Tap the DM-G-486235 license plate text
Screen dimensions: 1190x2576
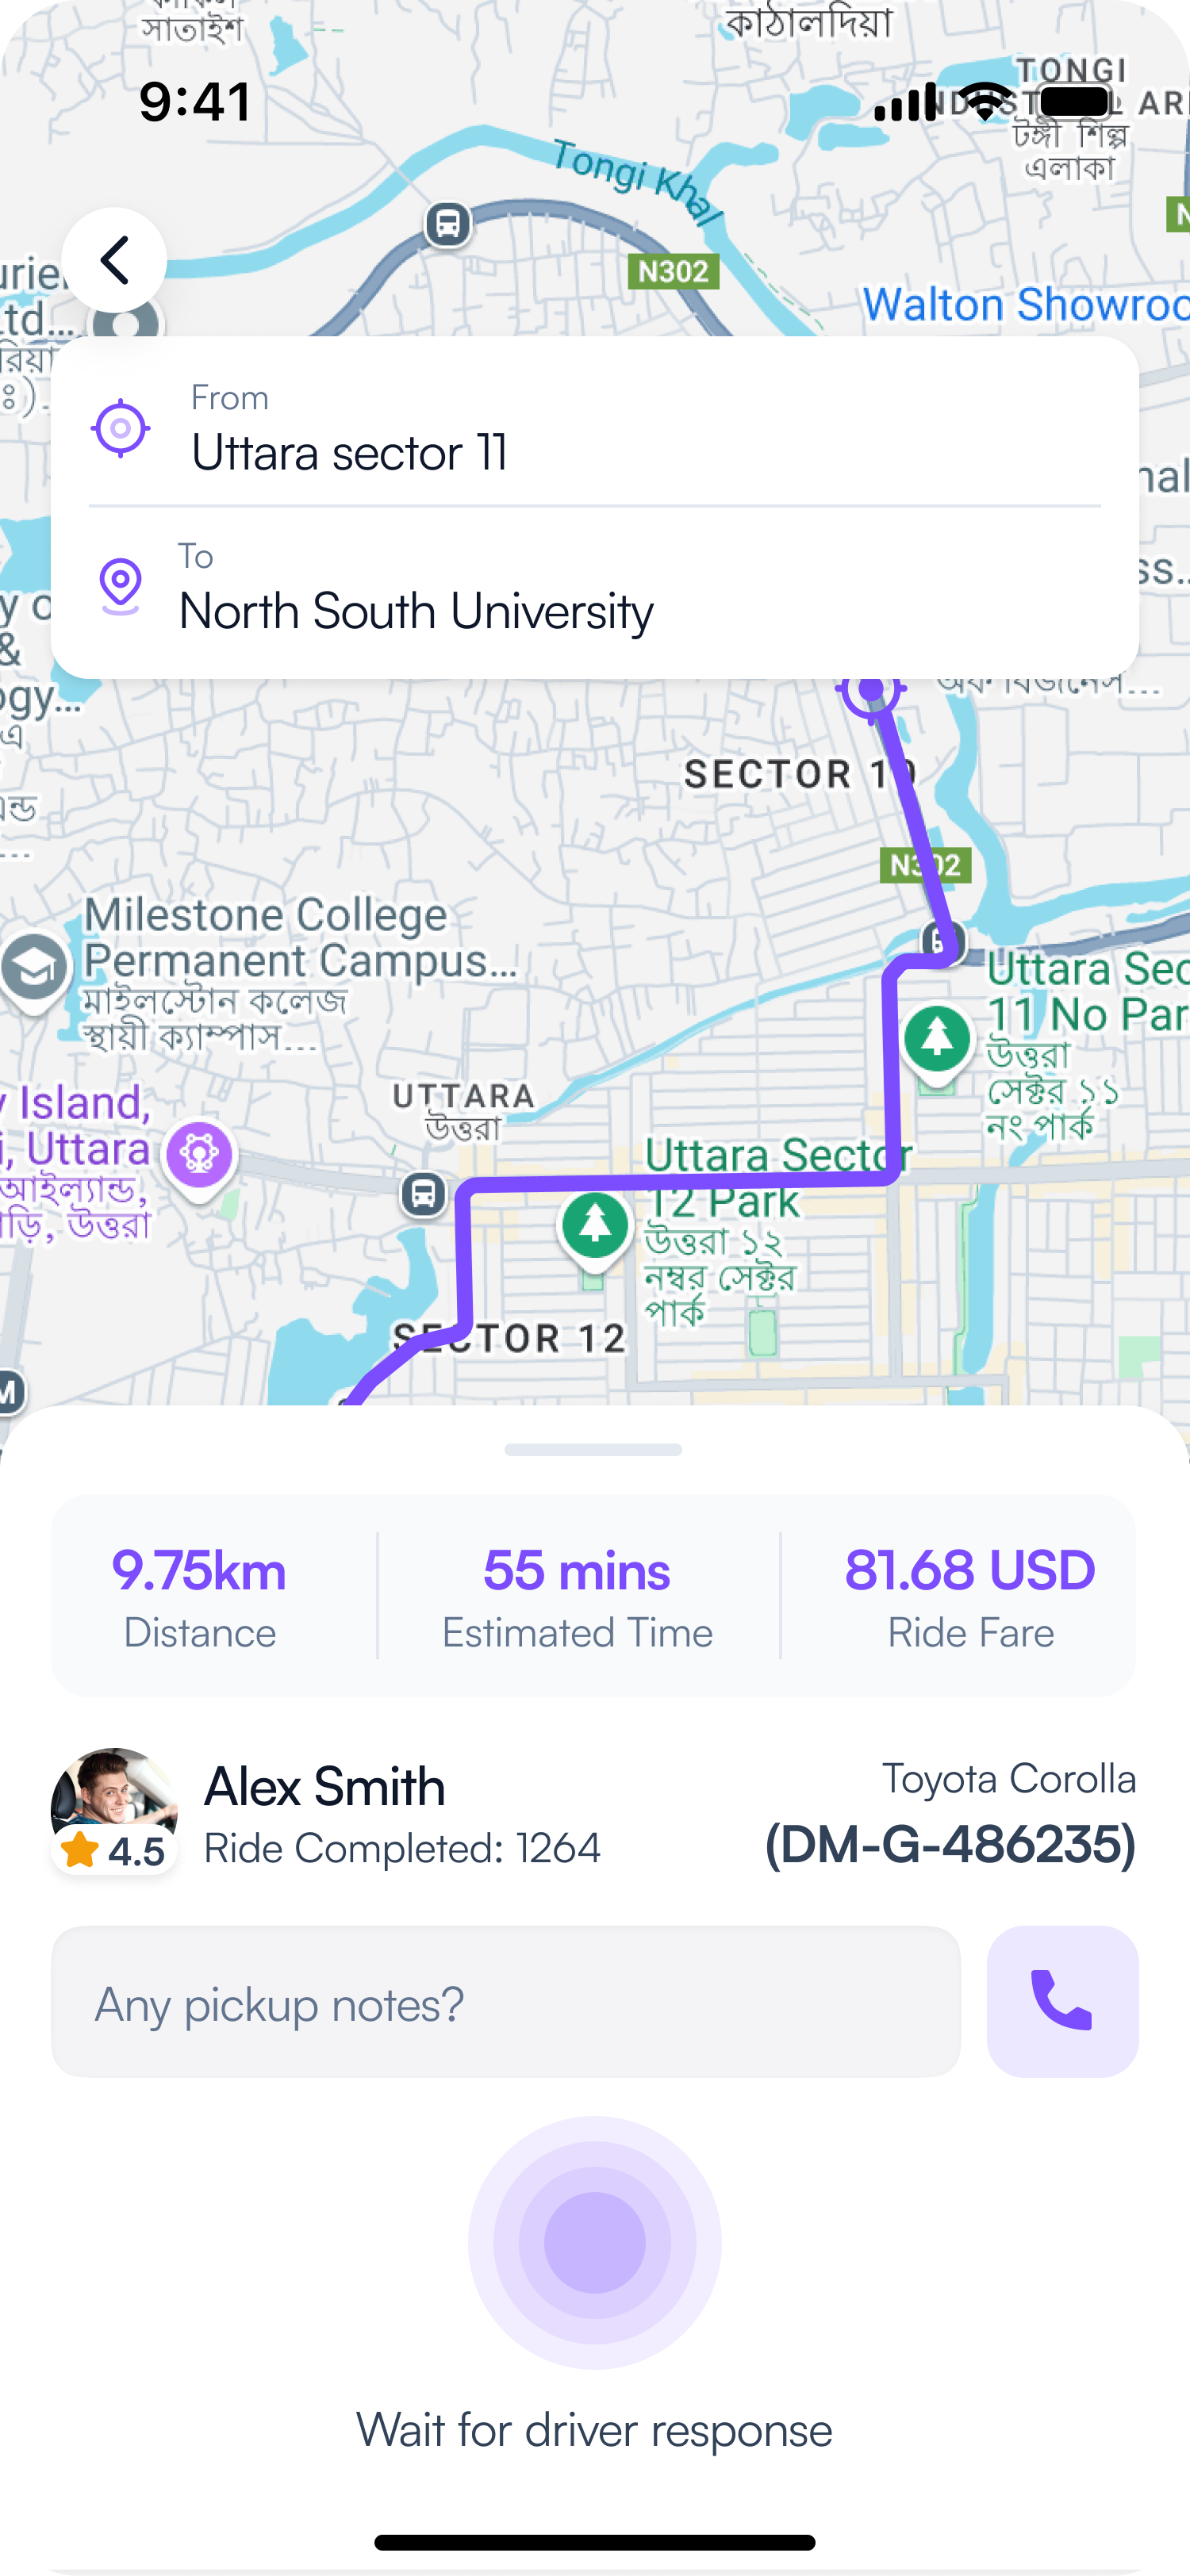(x=950, y=1845)
